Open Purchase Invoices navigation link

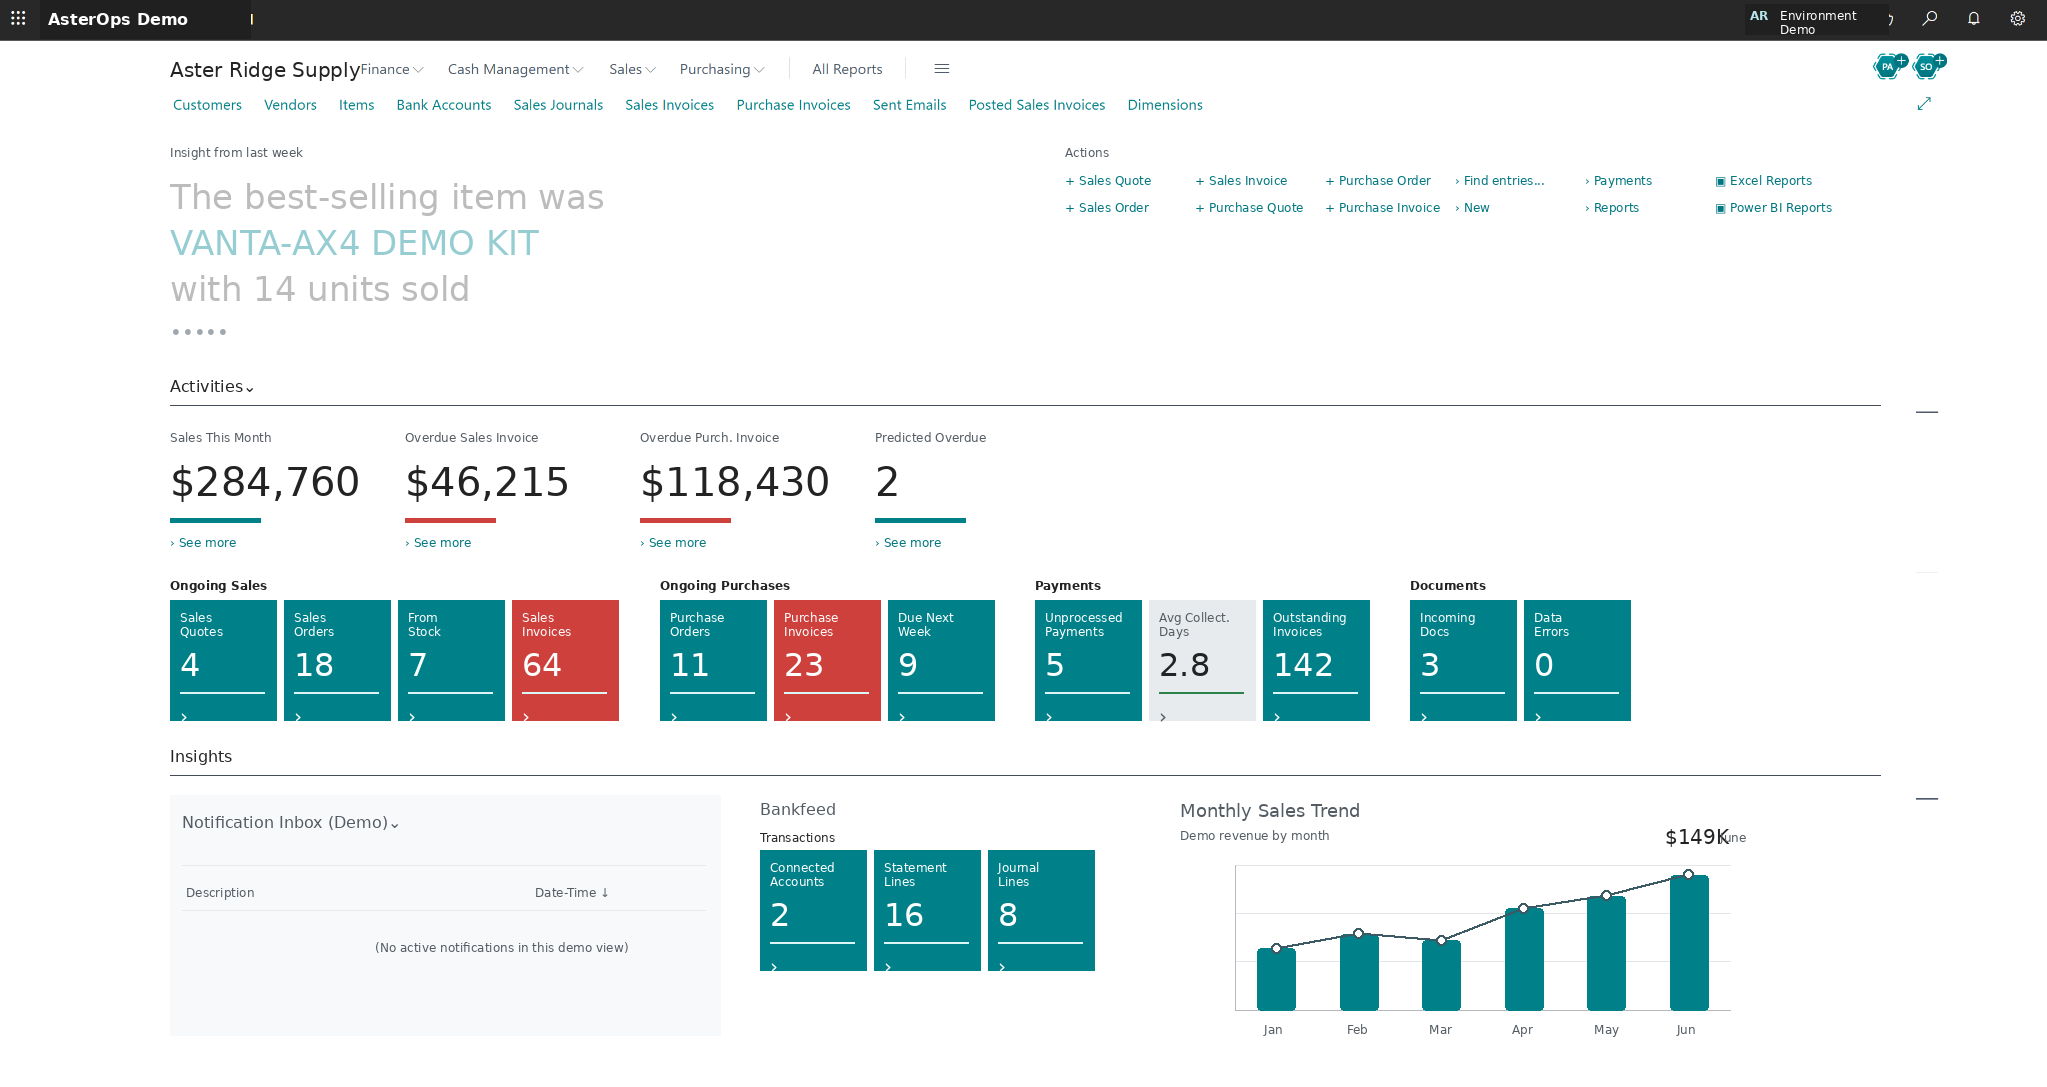pyautogui.click(x=793, y=105)
